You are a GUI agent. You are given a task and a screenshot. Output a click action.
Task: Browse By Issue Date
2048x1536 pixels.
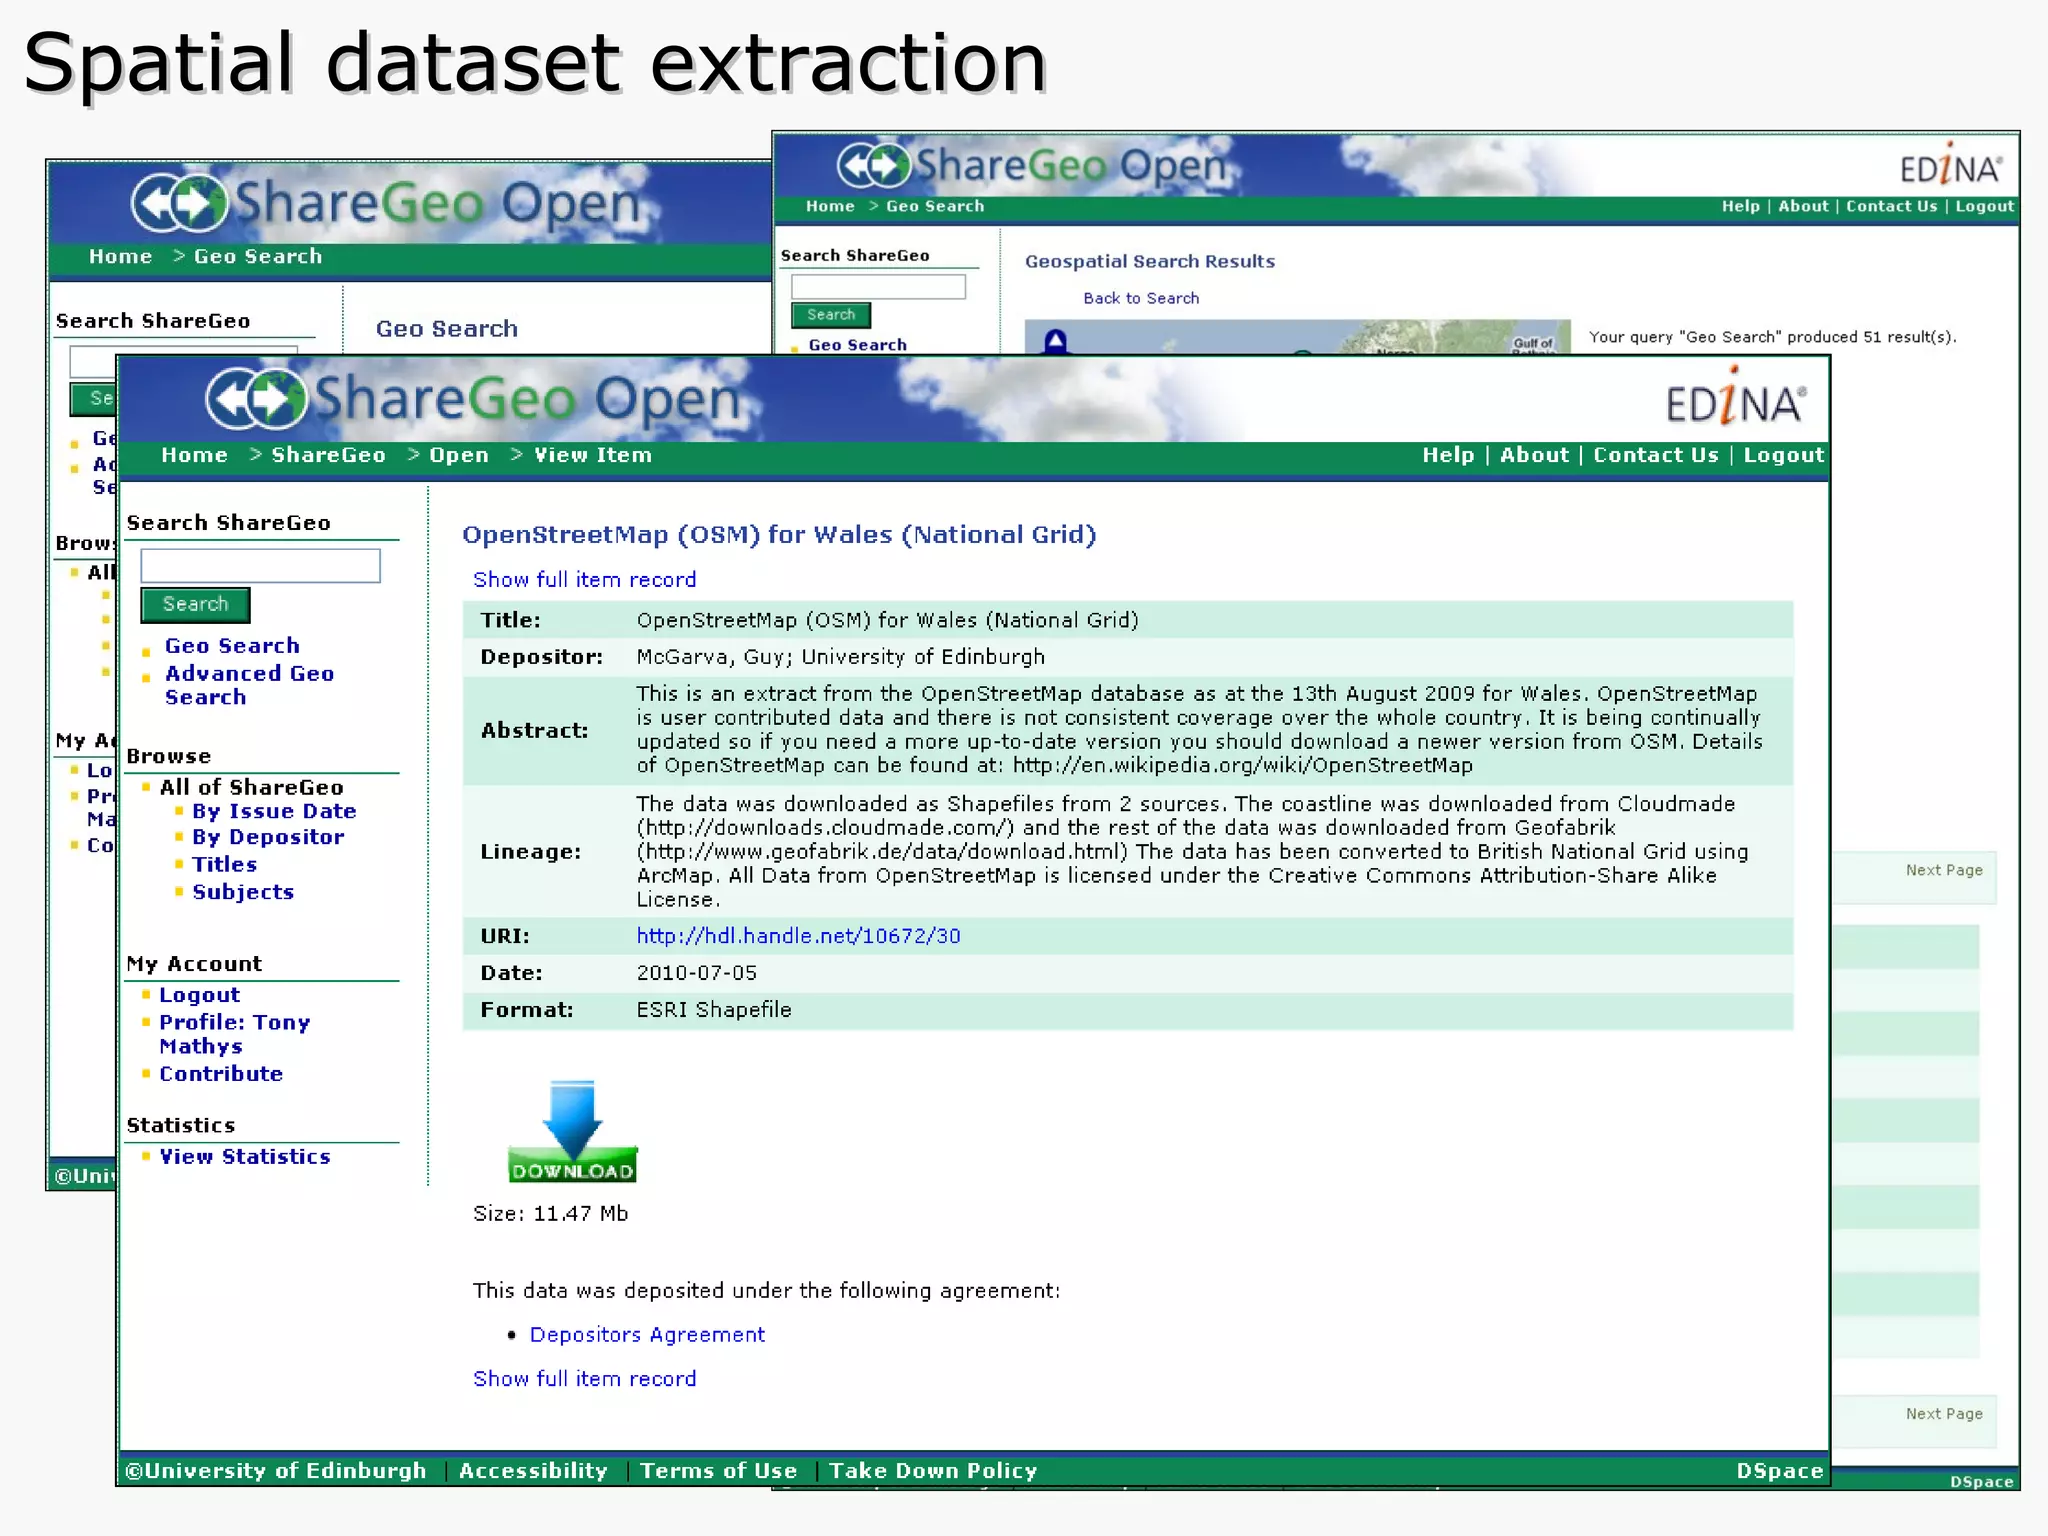[x=274, y=811]
